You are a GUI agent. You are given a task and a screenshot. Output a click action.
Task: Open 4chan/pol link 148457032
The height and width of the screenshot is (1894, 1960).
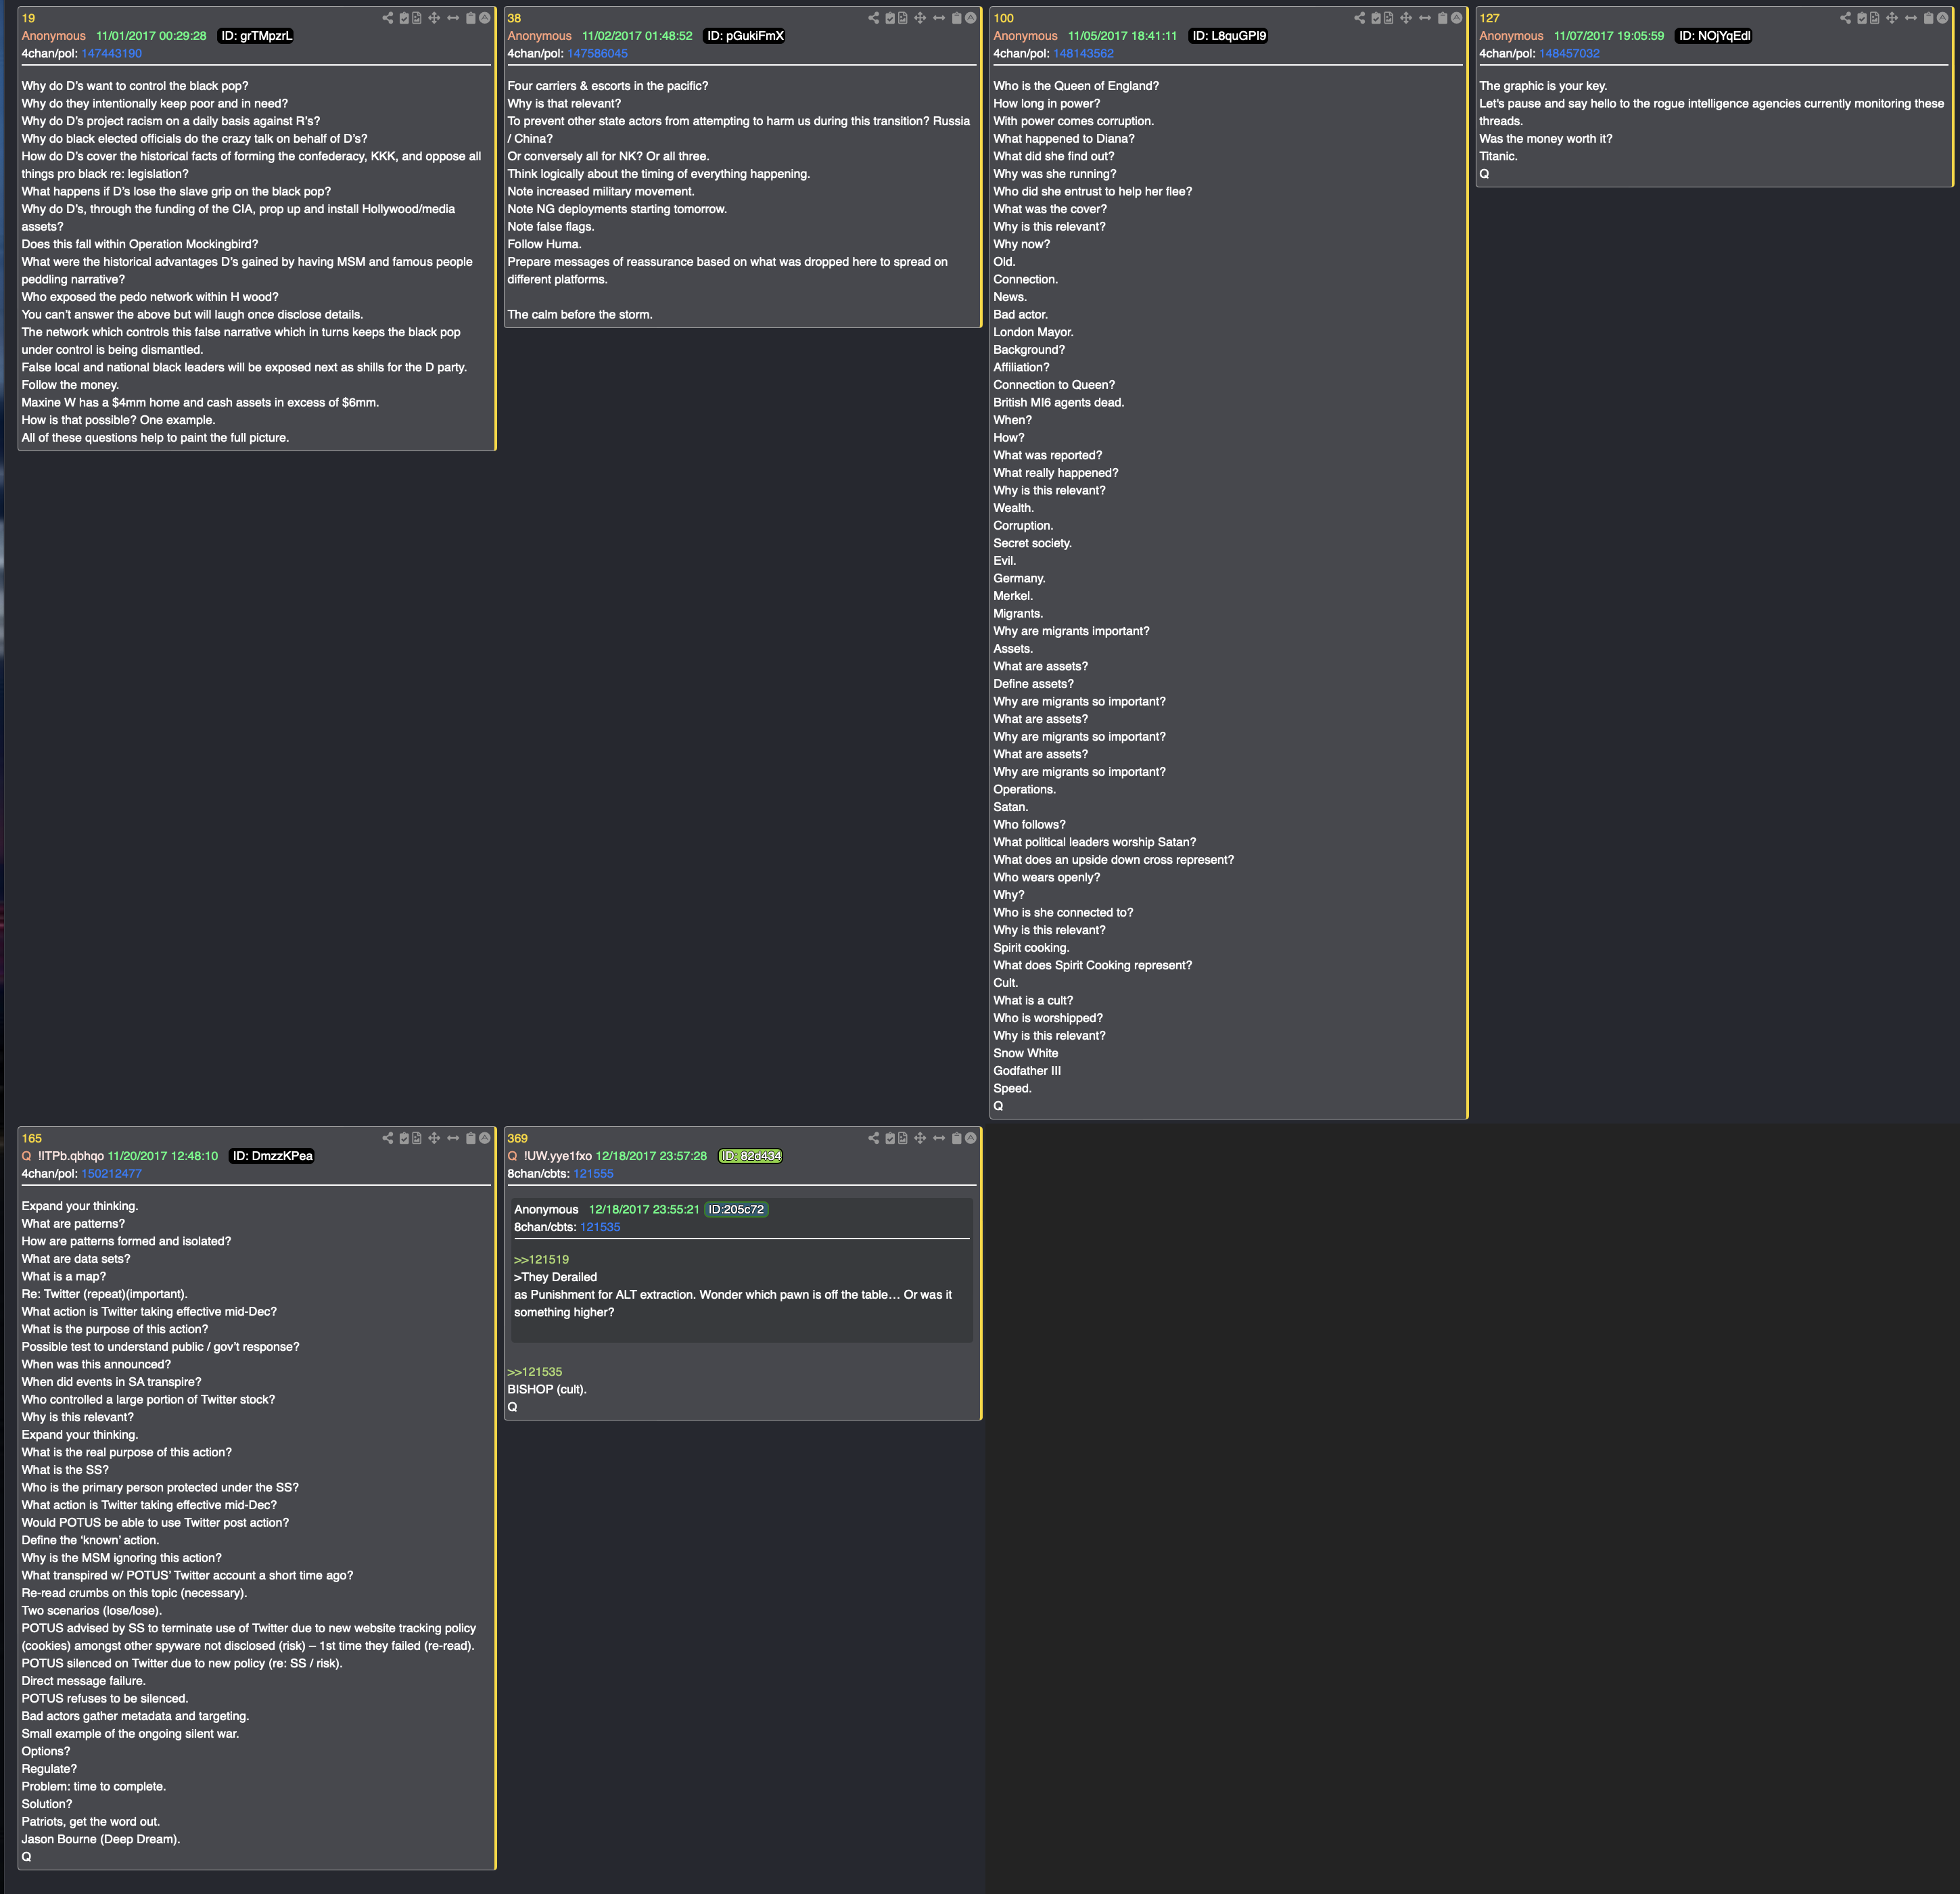click(1569, 54)
